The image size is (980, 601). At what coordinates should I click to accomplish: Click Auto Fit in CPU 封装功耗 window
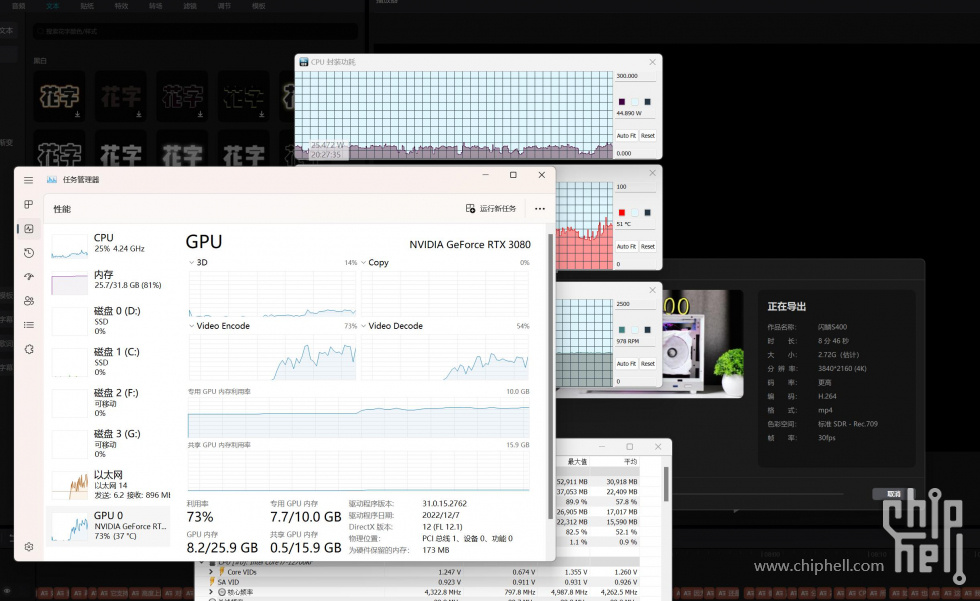[626, 136]
